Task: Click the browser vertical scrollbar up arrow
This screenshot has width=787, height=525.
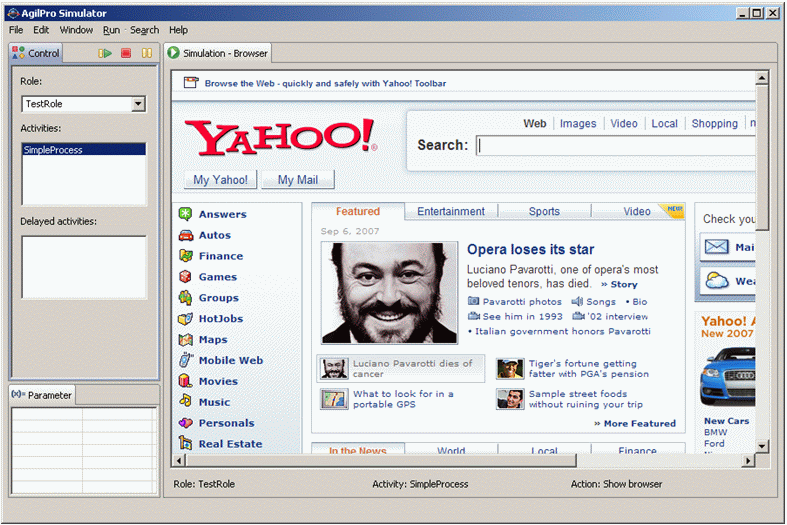Action: pos(762,78)
